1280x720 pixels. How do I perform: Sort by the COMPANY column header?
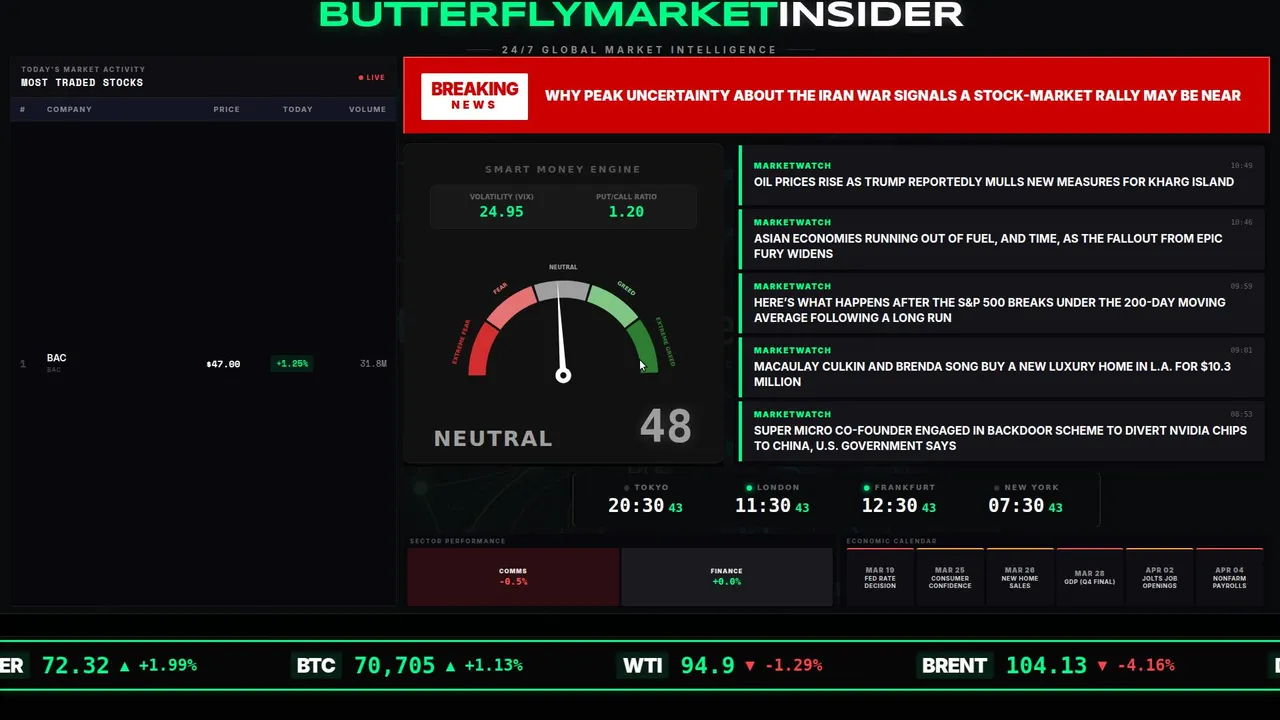(69, 109)
